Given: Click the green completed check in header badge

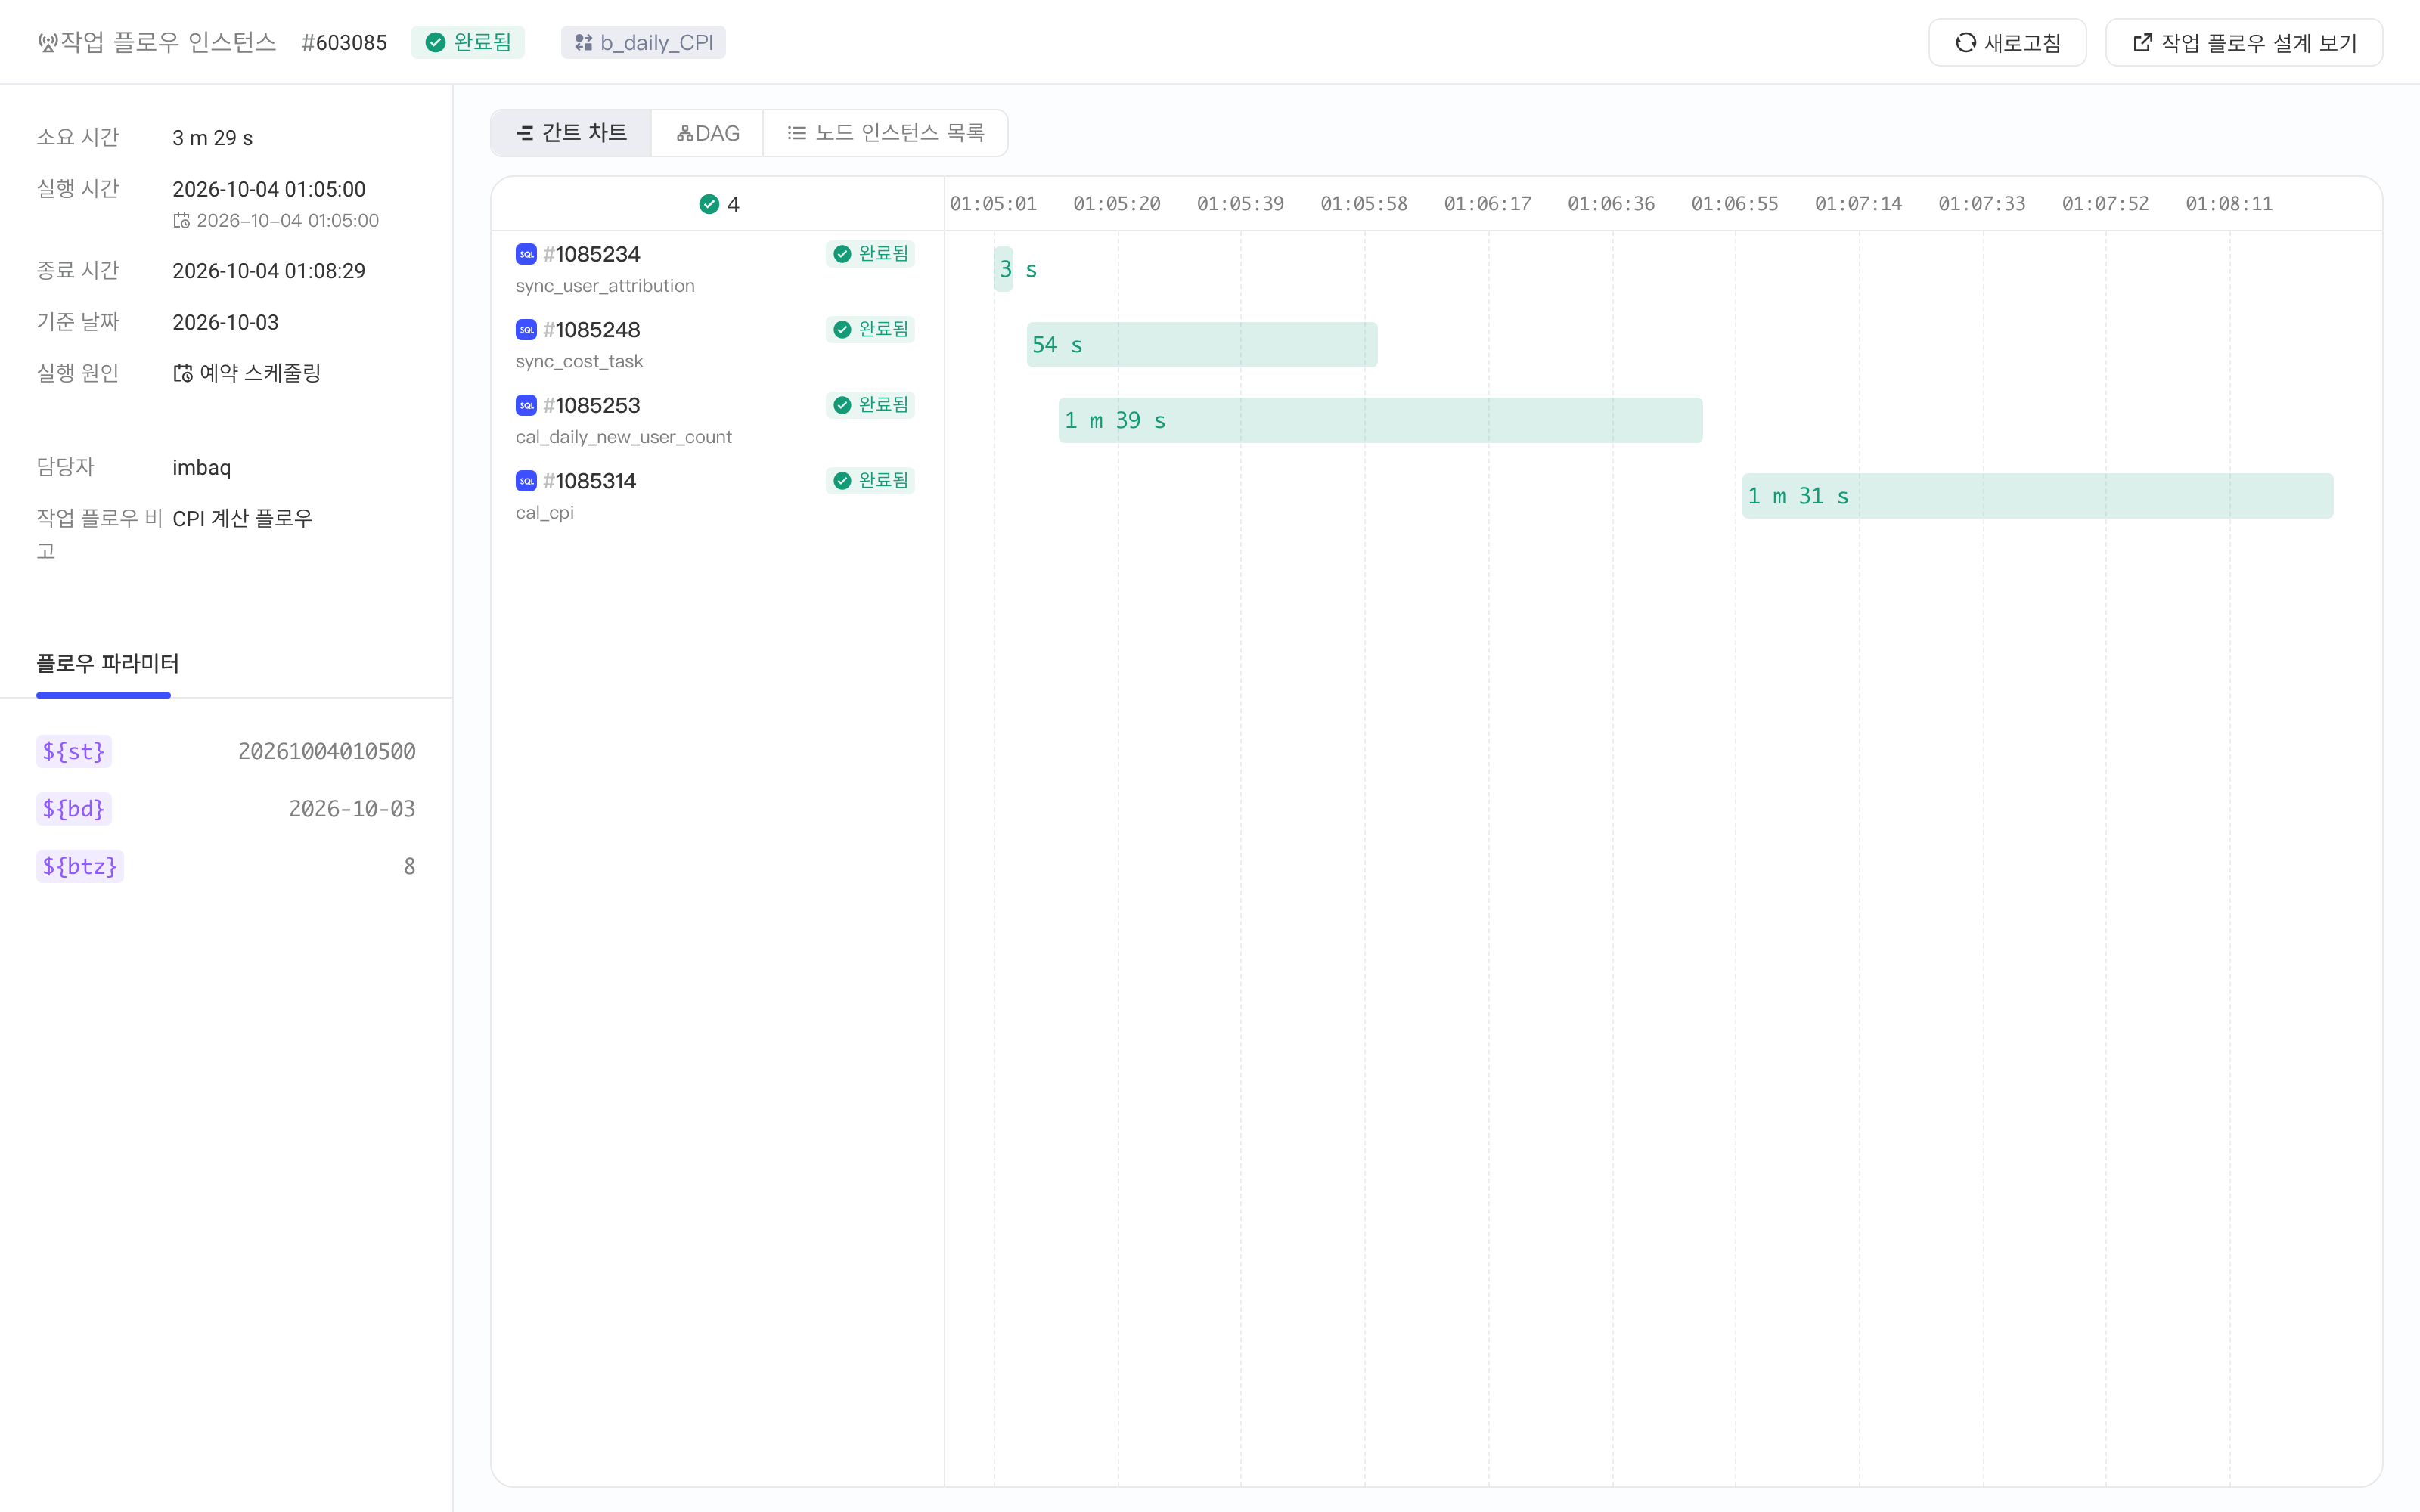Looking at the screenshot, I should point(435,42).
